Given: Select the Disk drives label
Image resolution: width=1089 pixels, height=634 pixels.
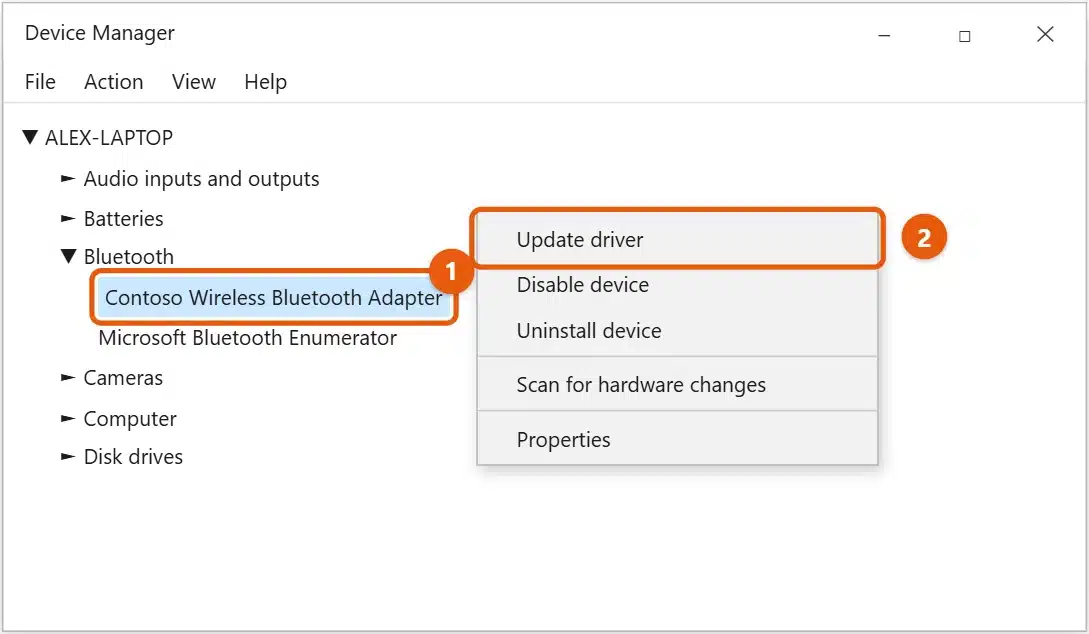Looking at the screenshot, I should click(133, 457).
